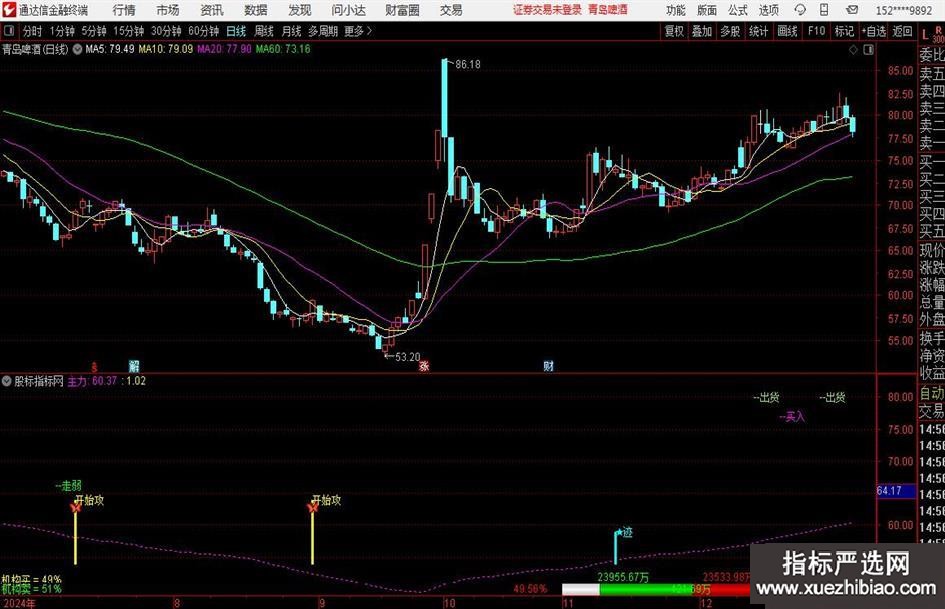The image size is (945, 609).
Task: Click the 统计 statistics button
Action: point(758,31)
